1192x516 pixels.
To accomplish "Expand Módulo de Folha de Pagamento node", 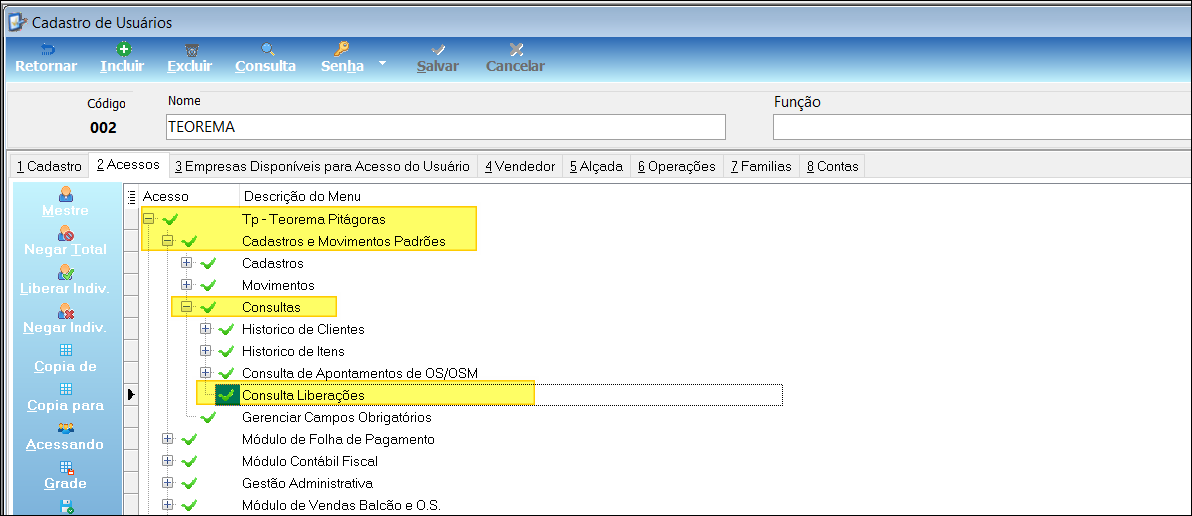I will [168, 439].
